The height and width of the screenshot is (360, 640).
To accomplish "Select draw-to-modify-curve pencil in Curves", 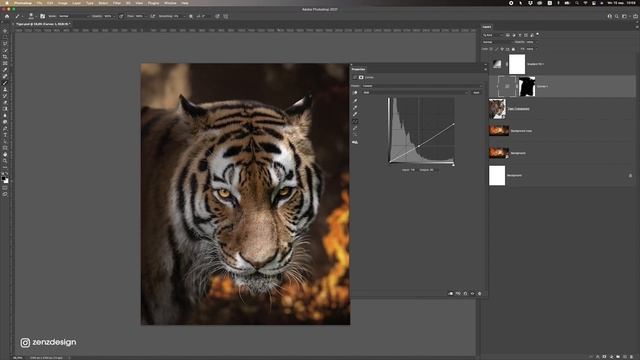I will coord(355,128).
